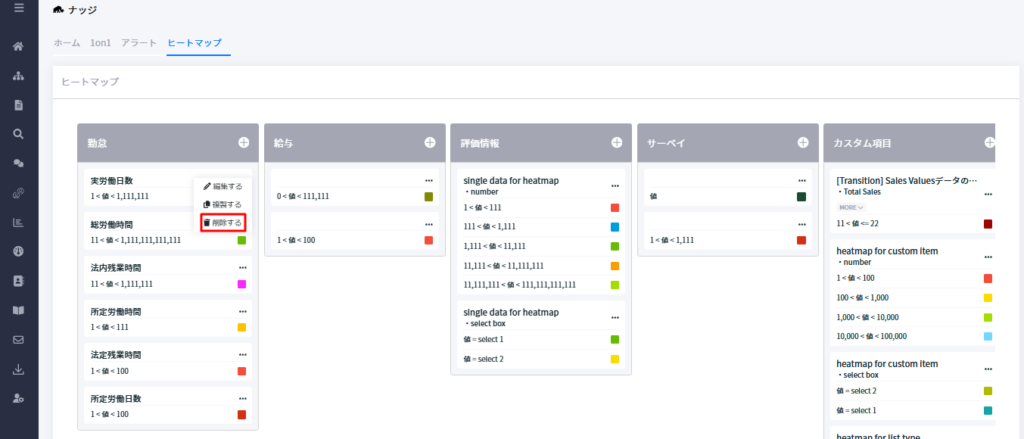Select 編集する from the context menu

(x=223, y=186)
